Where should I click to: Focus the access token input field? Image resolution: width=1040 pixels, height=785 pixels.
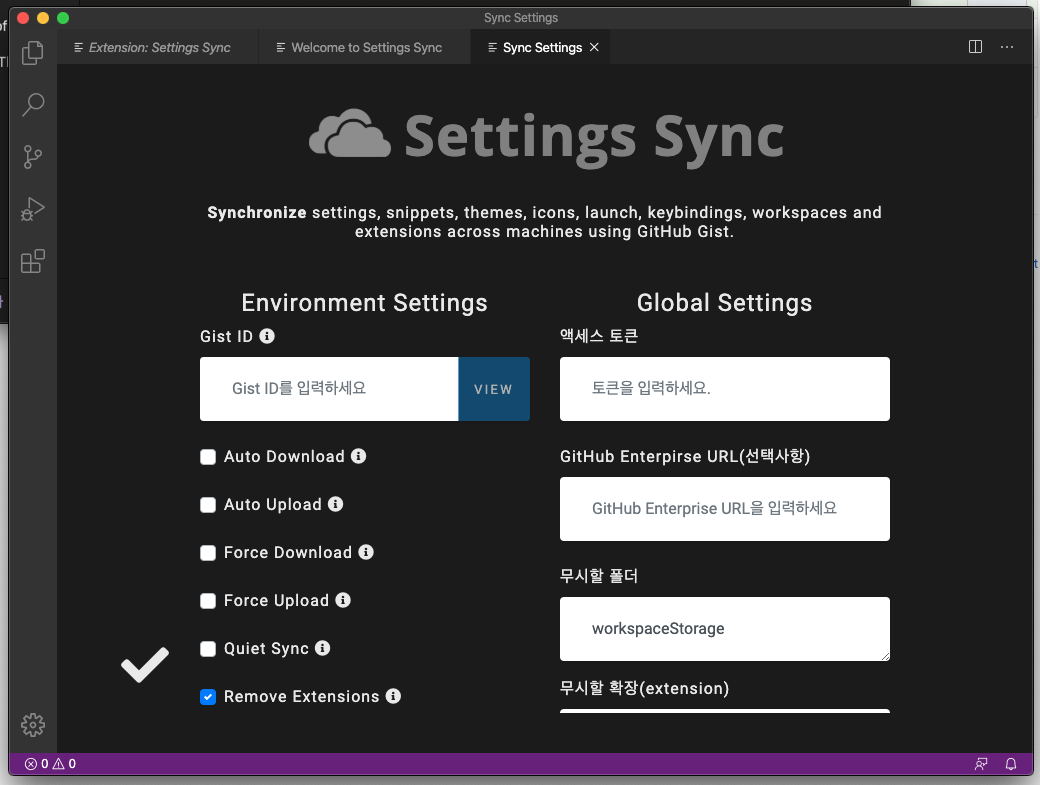[725, 389]
